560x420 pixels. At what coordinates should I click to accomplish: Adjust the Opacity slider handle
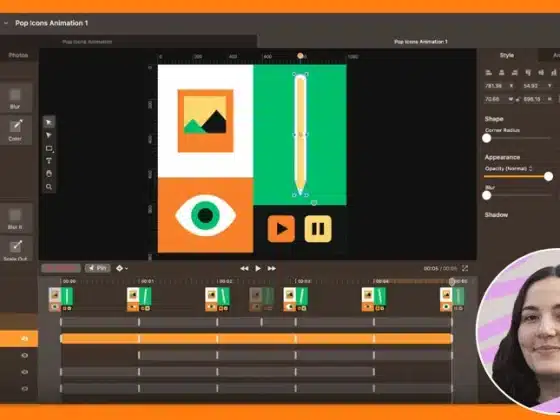click(x=549, y=176)
